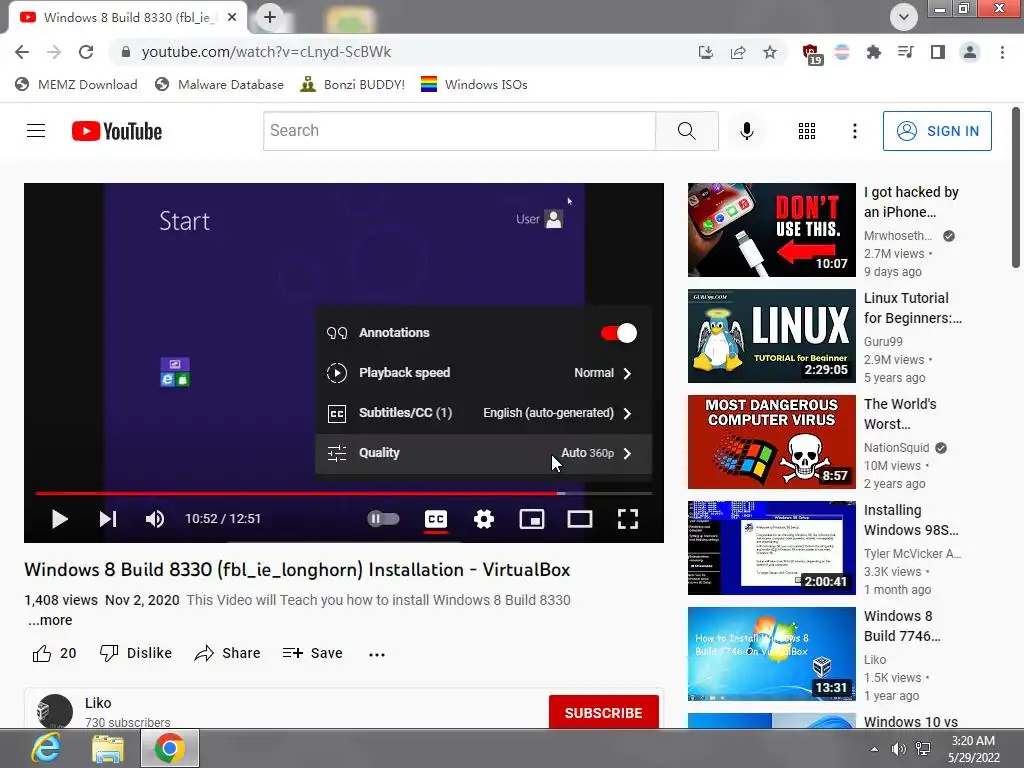Install app icon in address bar
Image resolution: width=1024 pixels, height=768 pixels.
coord(705,52)
